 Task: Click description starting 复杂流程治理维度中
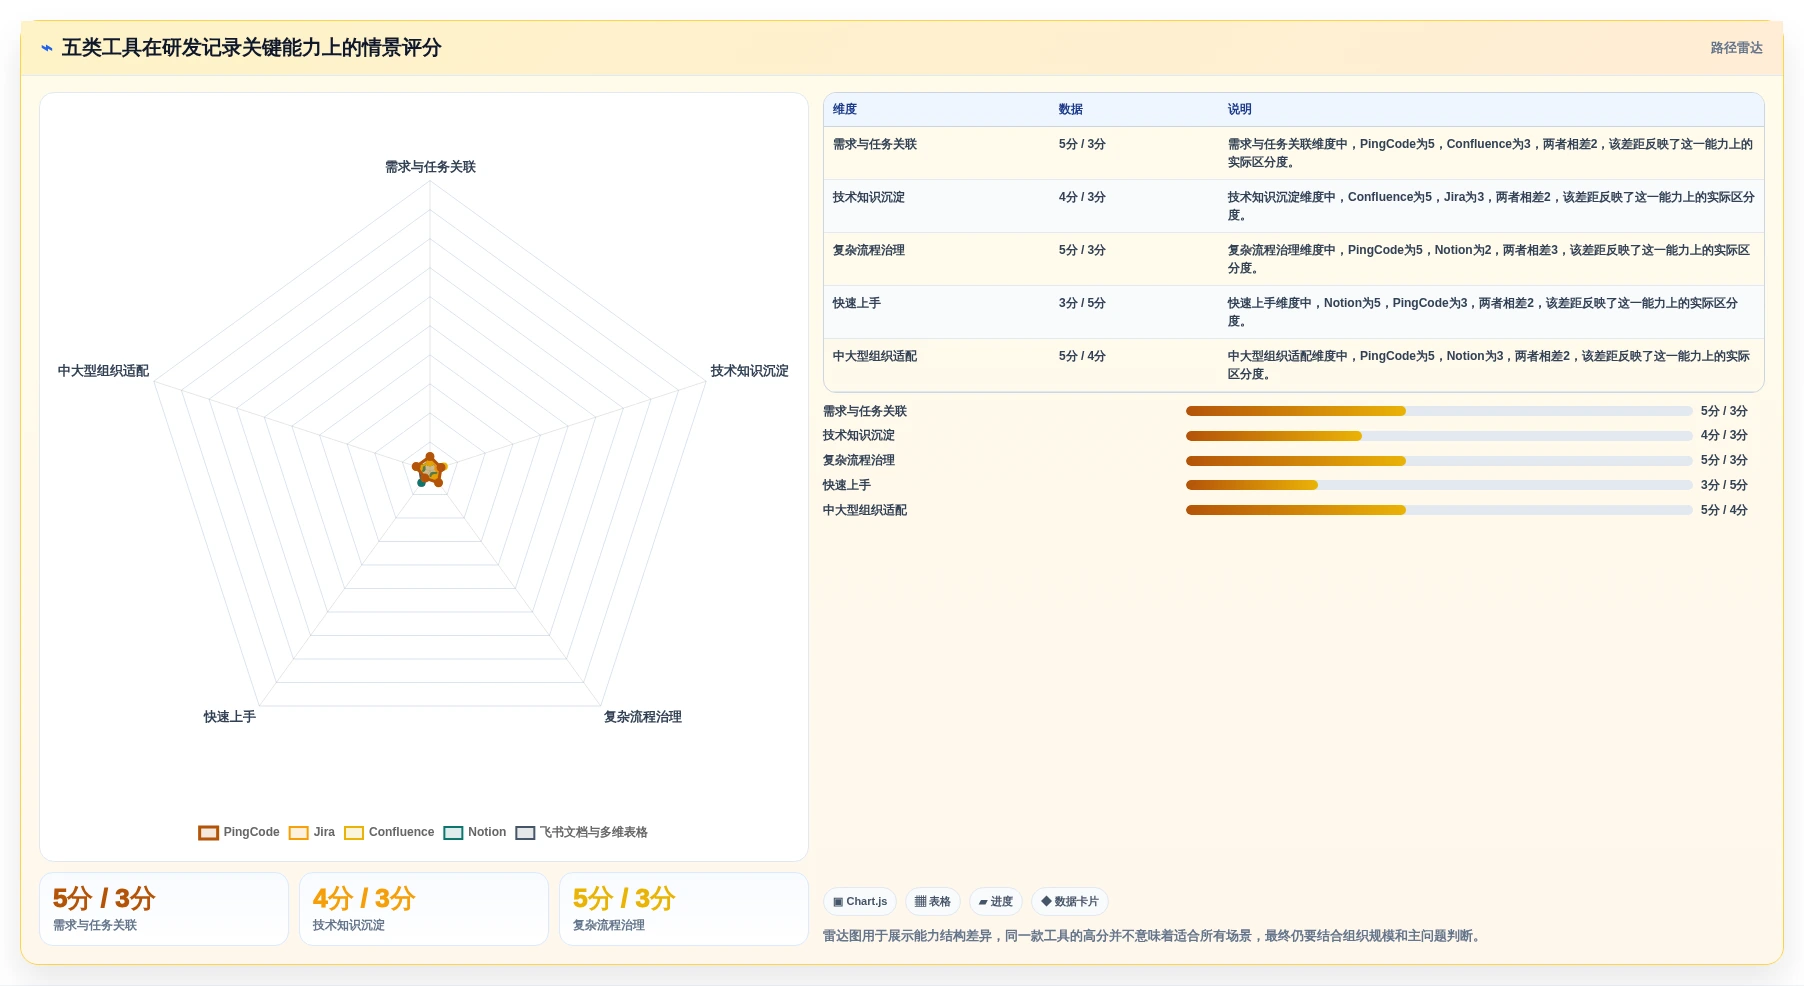[x=1490, y=259]
